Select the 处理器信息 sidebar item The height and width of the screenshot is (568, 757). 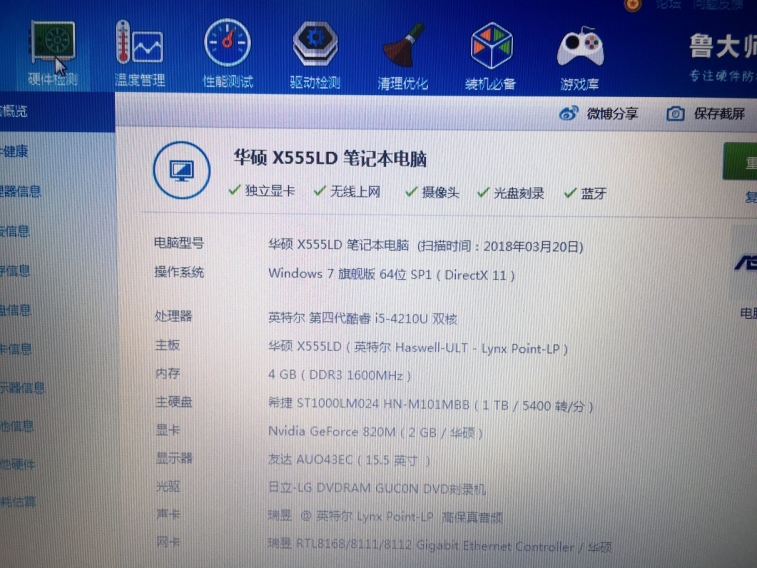coord(20,191)
